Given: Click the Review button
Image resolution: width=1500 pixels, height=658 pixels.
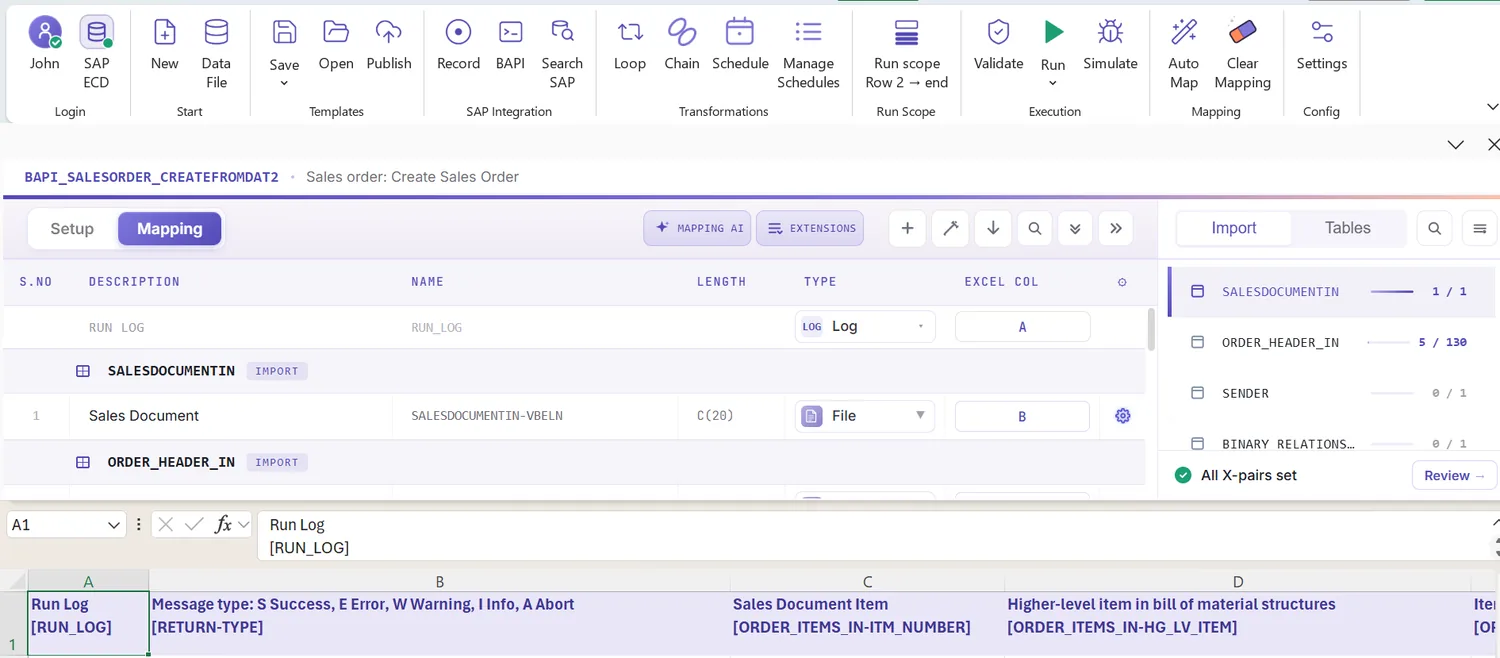Looking at the screenshot, I should coord(1454,475).
